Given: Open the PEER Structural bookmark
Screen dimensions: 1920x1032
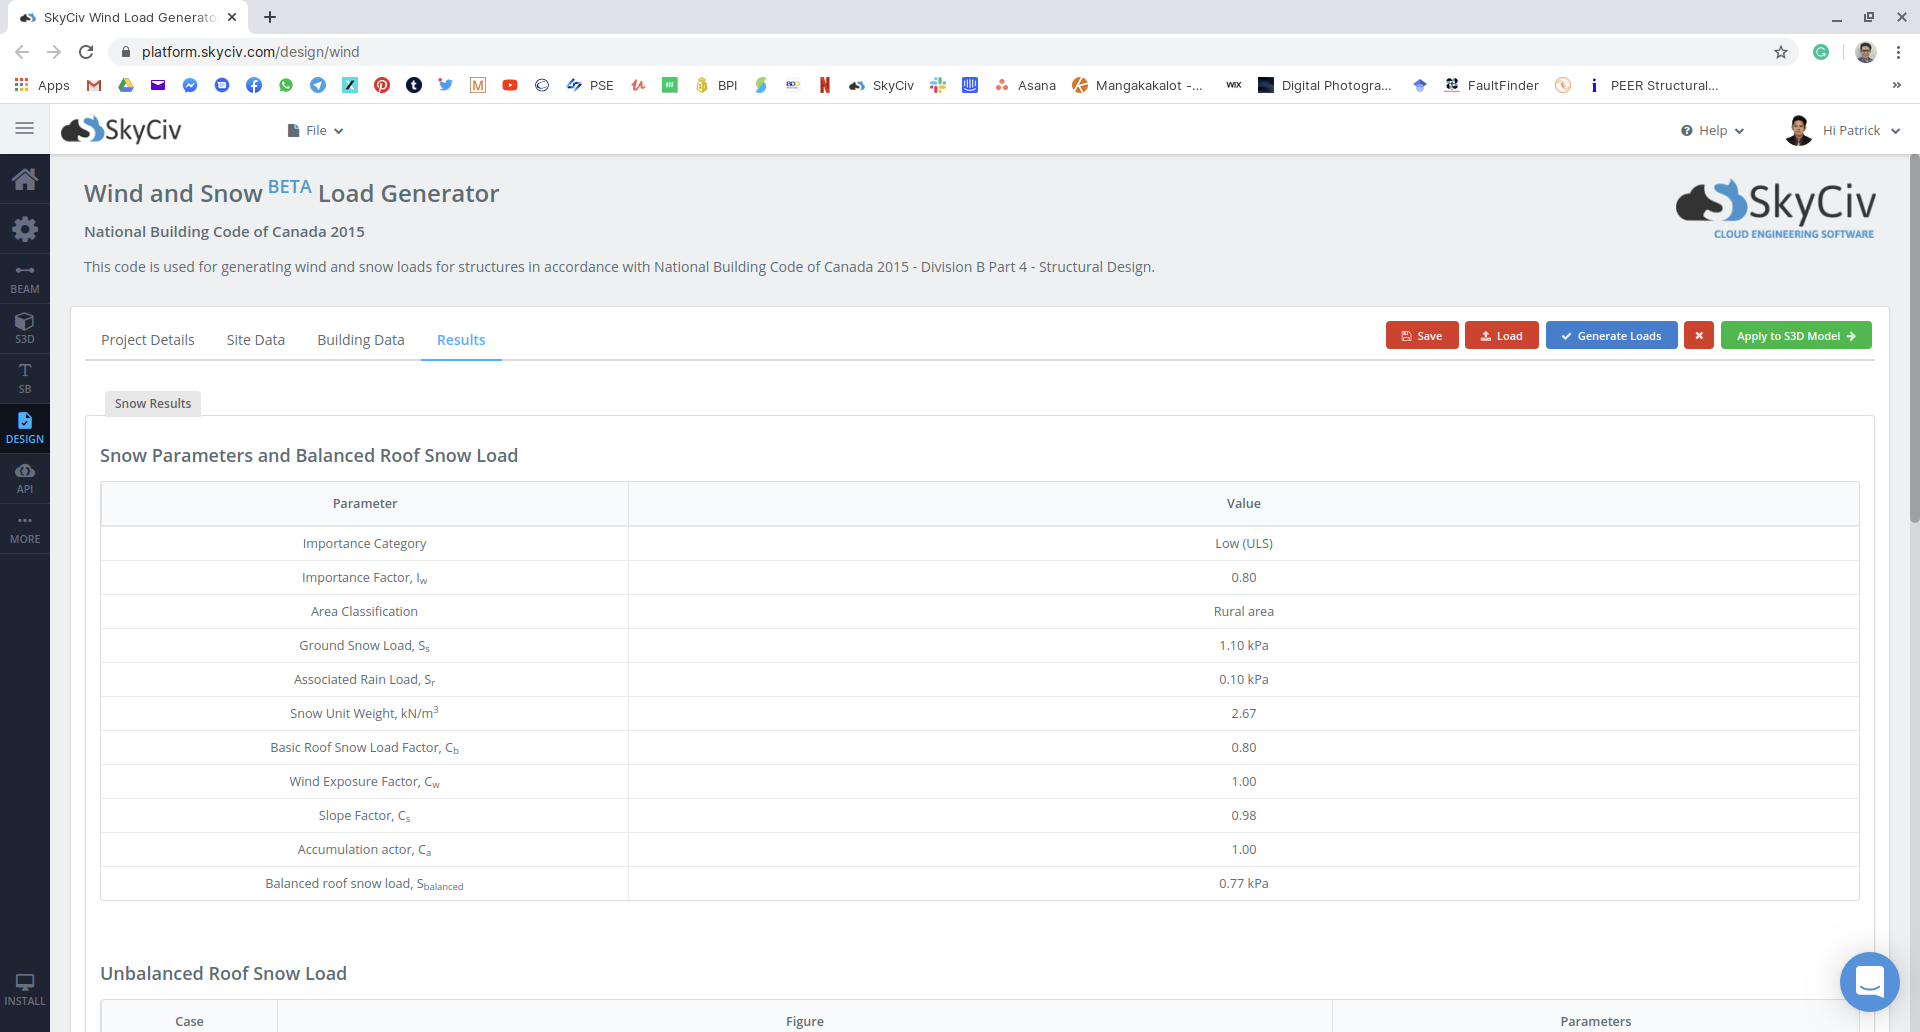Looking at the screenshot, I should tap(1653, 85).
